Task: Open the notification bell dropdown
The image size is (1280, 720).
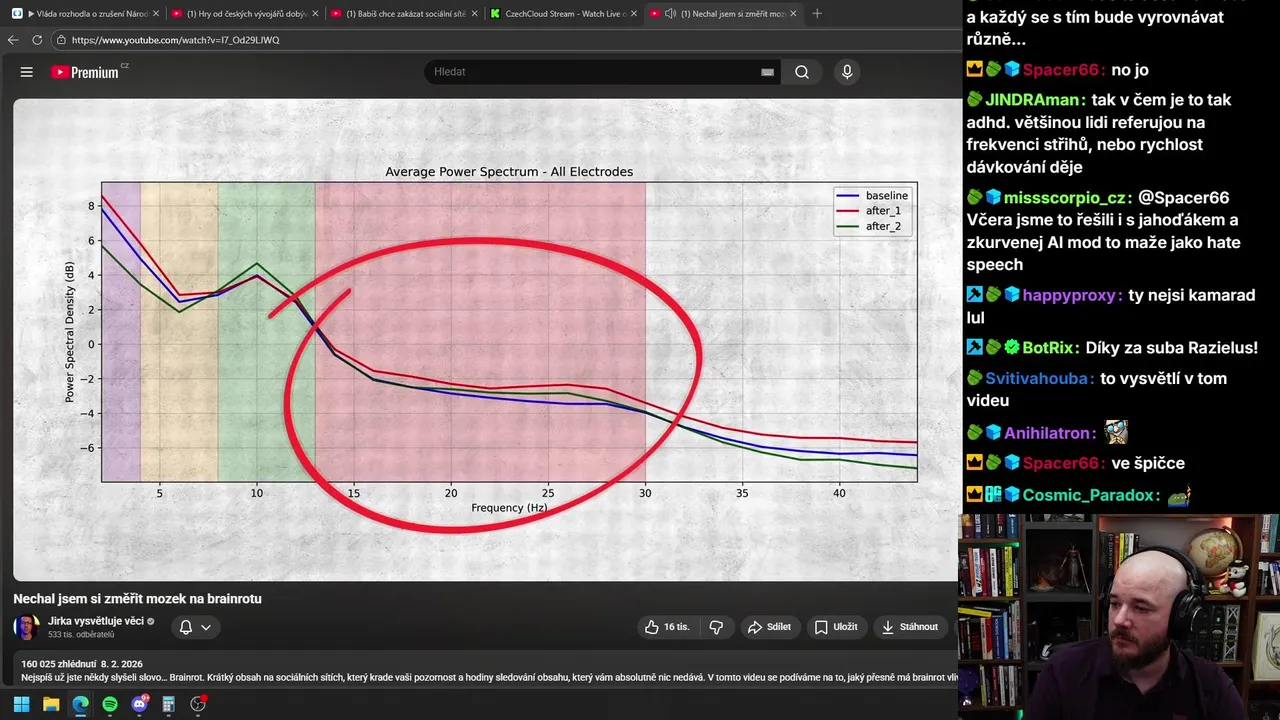Action: (195, 627)
